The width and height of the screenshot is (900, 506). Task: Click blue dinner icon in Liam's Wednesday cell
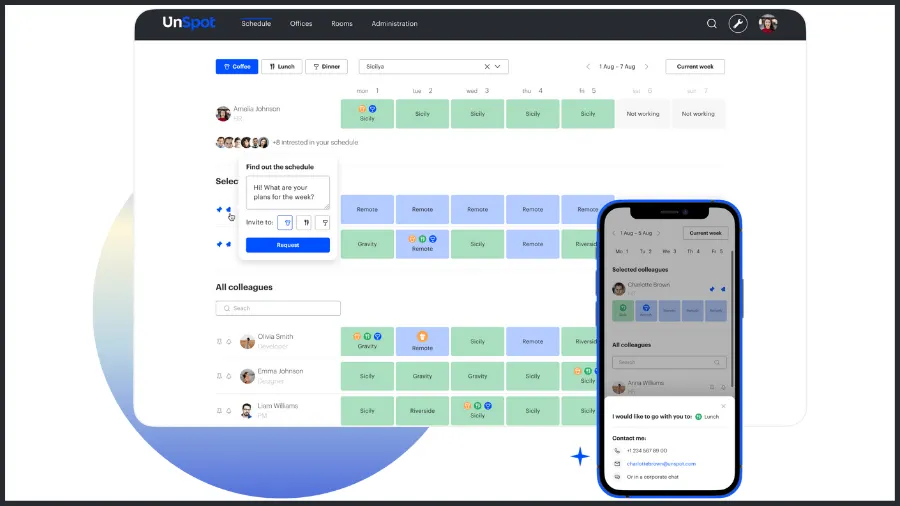tap(488, 406)
